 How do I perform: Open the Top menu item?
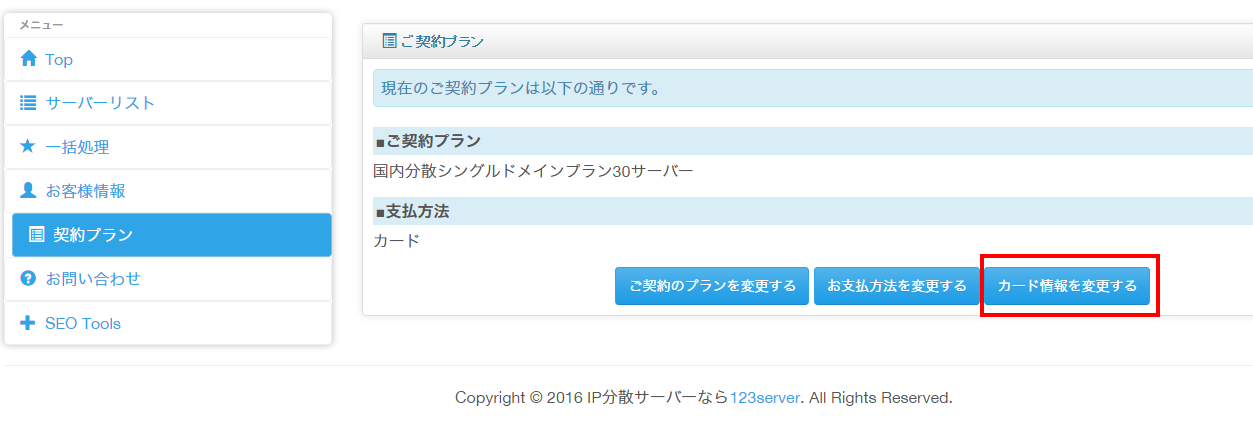tap(59, 60)
